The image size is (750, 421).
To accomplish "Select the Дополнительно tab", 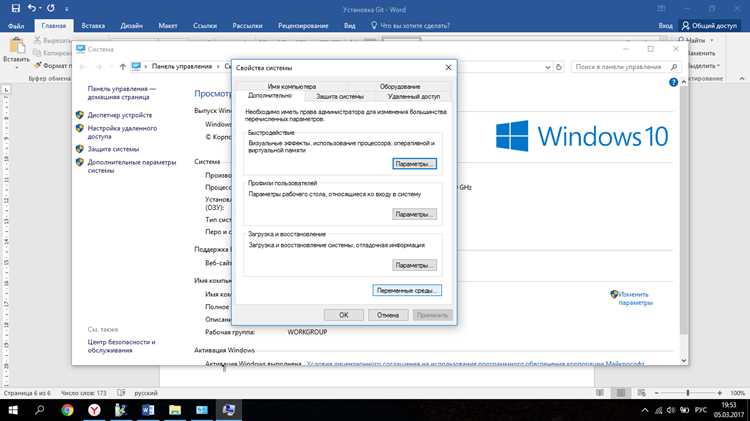I will (270, 96).
